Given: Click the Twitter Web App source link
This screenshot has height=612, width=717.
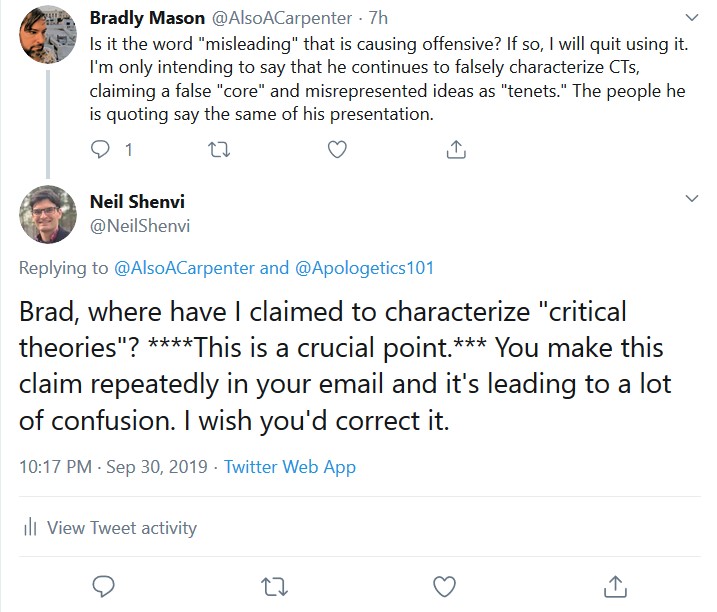Looking at the screenshot, I should click(290, 467).
